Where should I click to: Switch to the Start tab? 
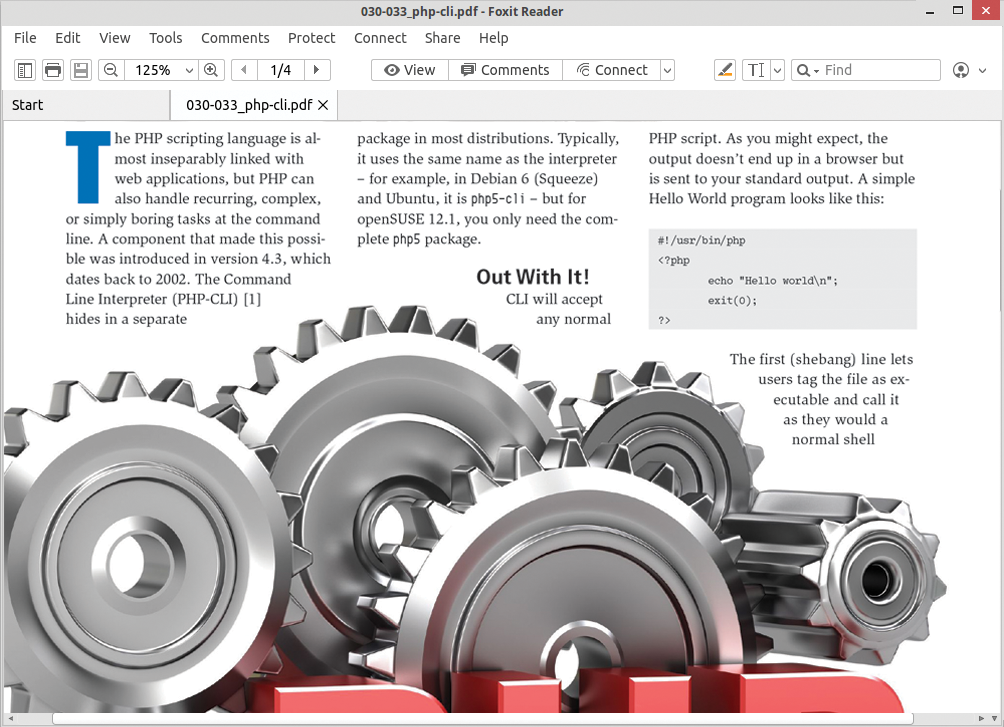pos(27,104)
